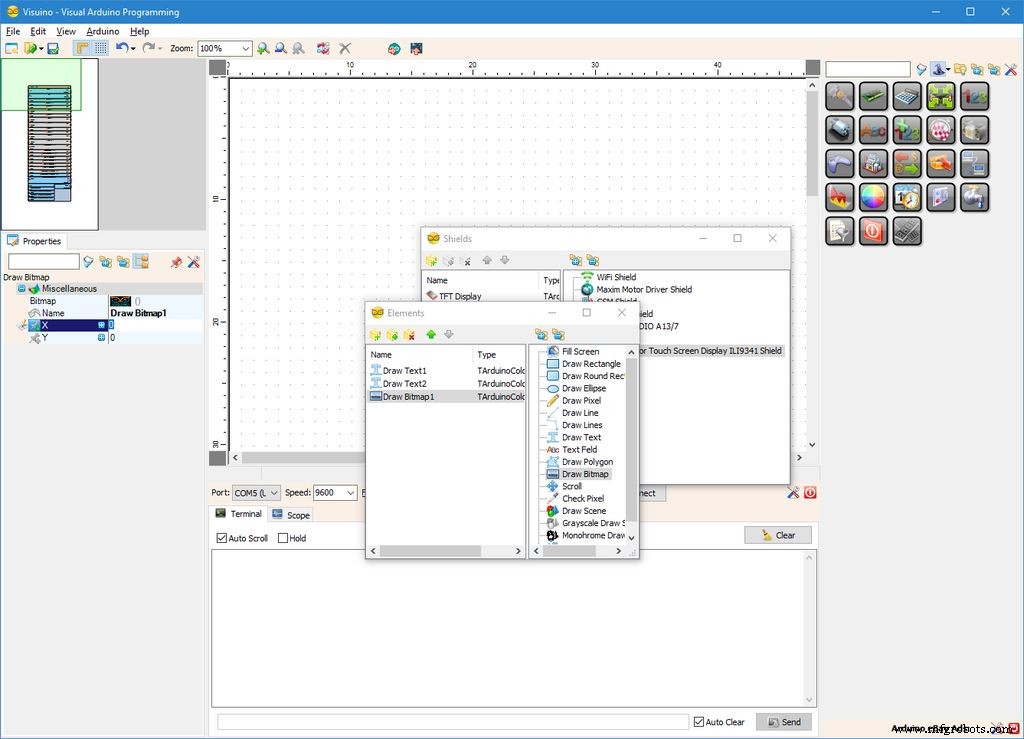
Task: Select the color wheel component in the component palette
Action: tap(873, 196)
